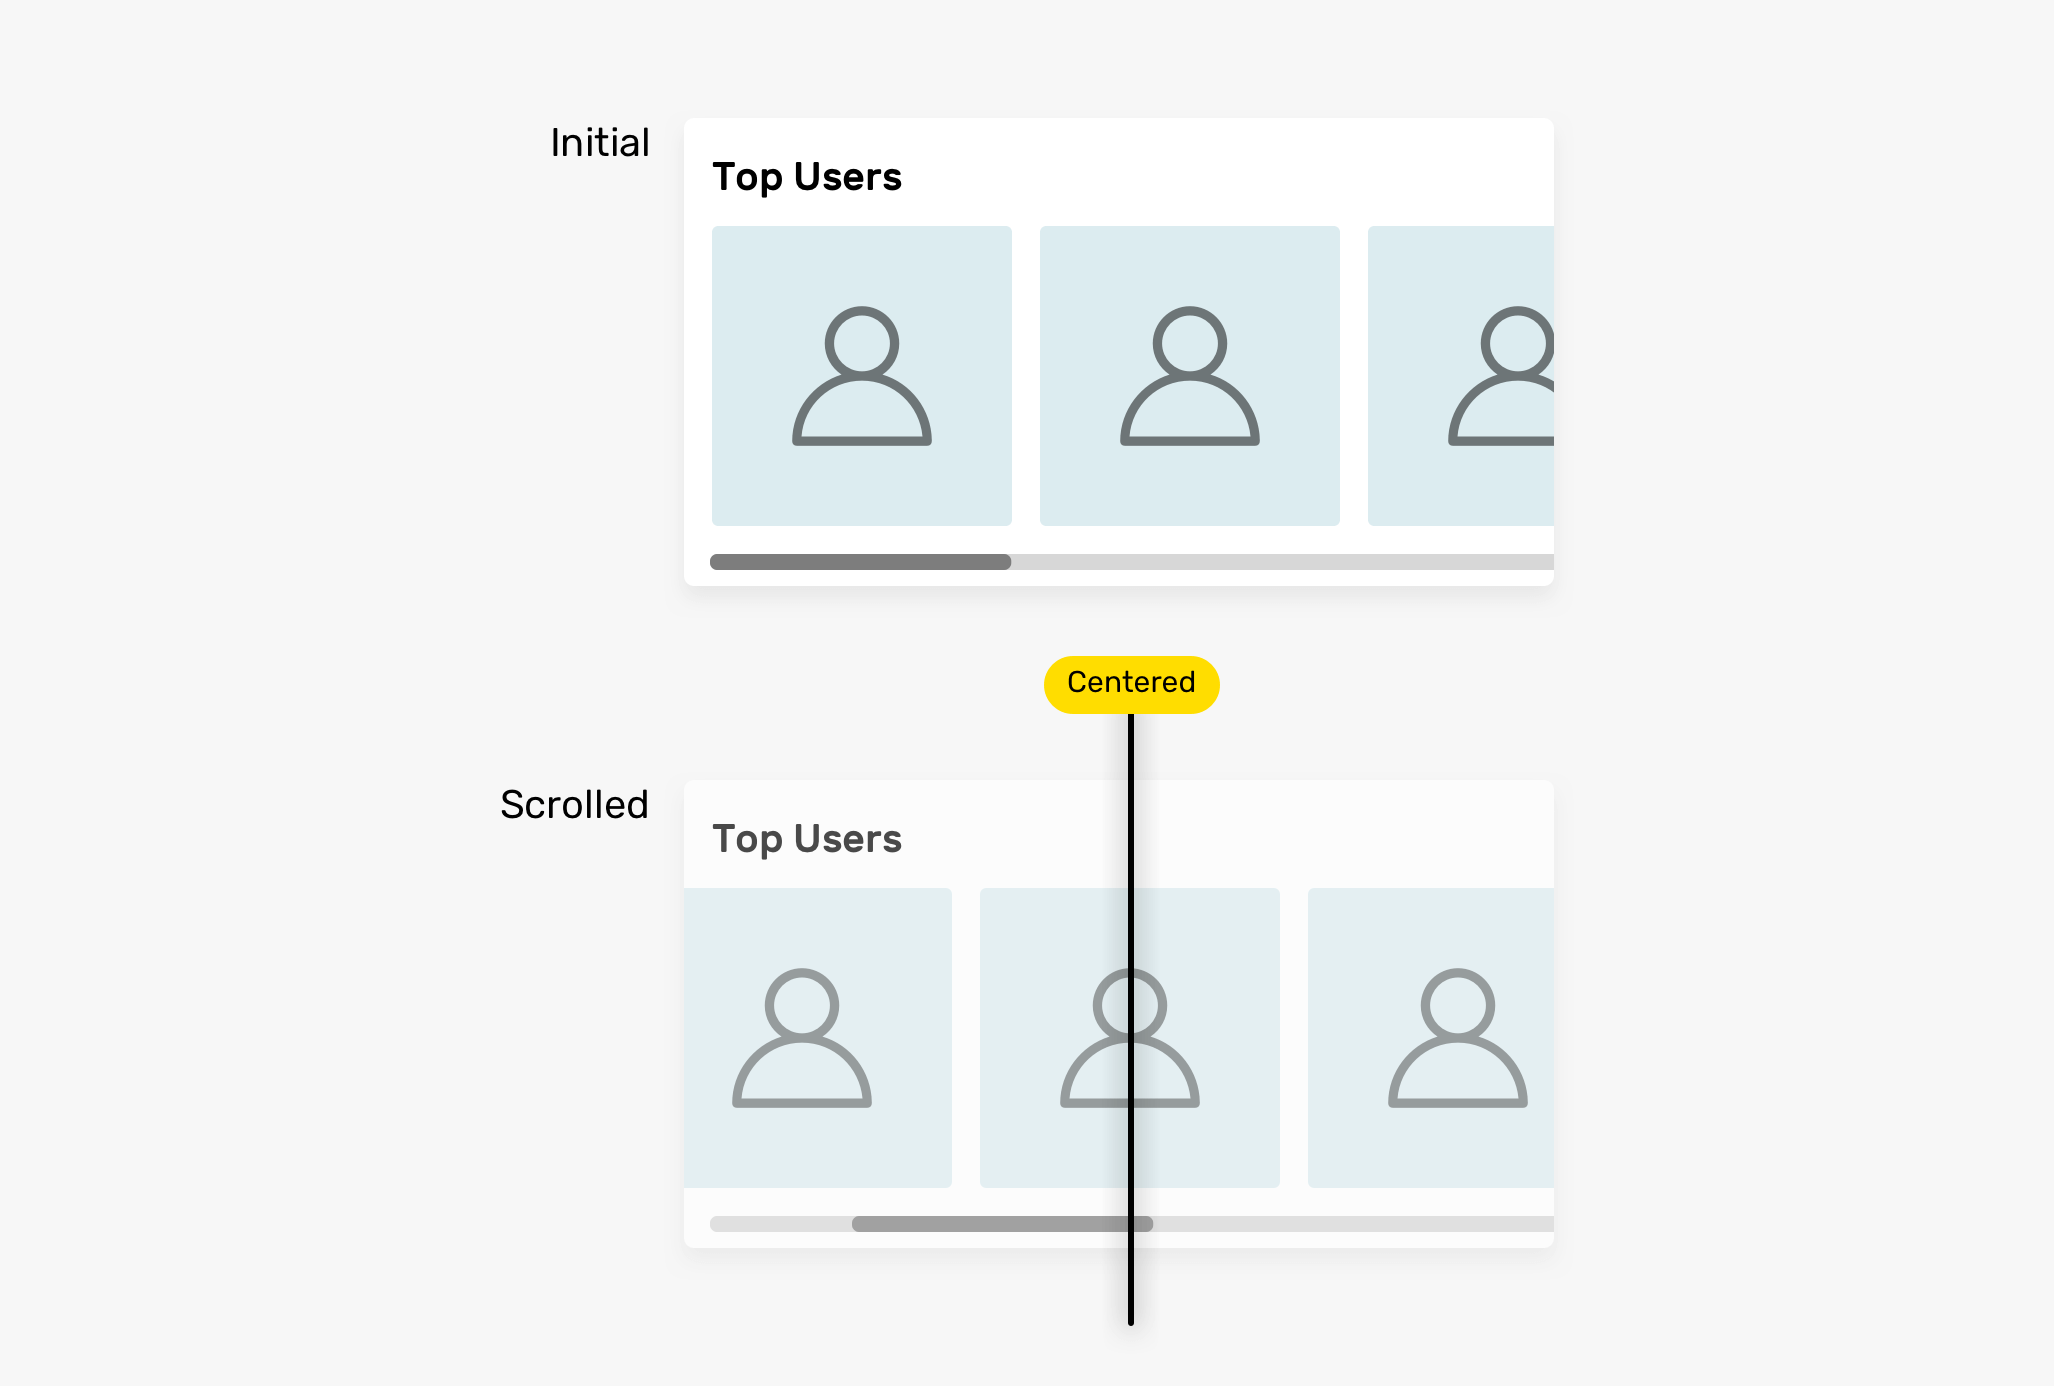Select the first user avatar in Initial panel
The image size is (2054, 1386).
[x=862, y=376]
